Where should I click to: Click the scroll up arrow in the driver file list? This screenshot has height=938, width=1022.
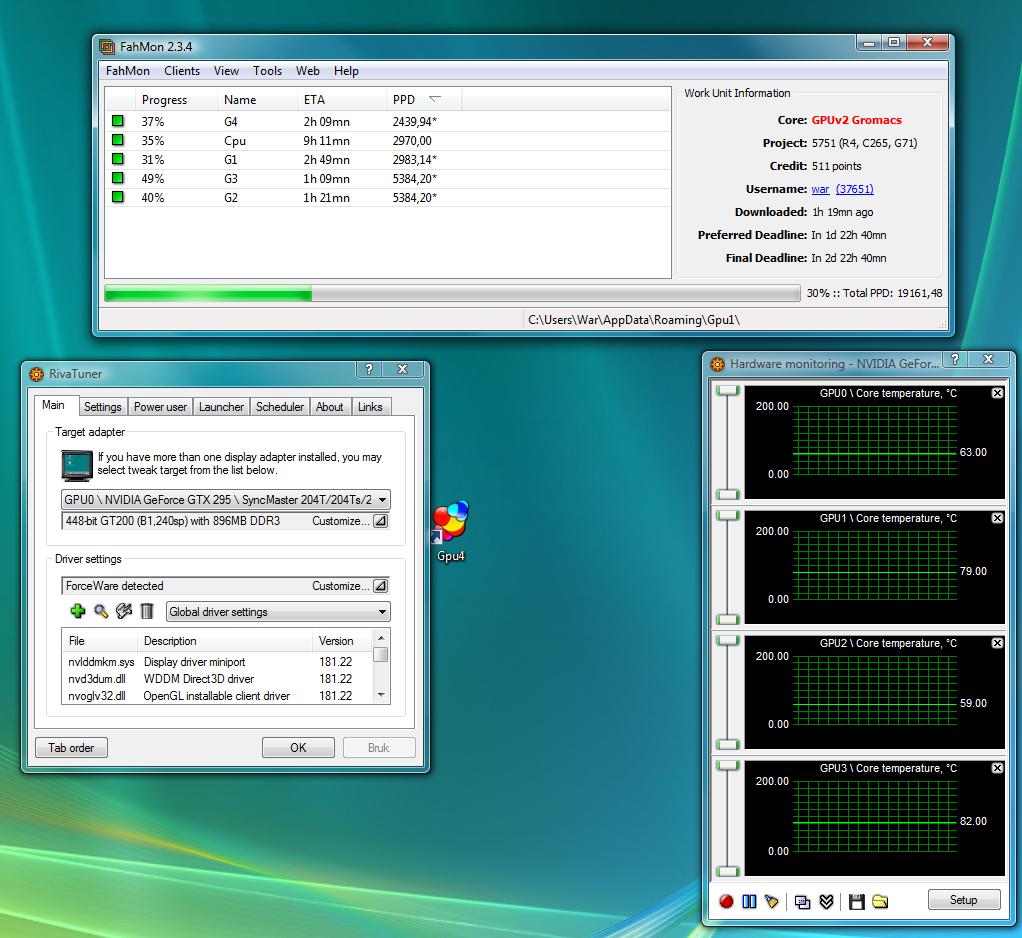tap(381, 637)
